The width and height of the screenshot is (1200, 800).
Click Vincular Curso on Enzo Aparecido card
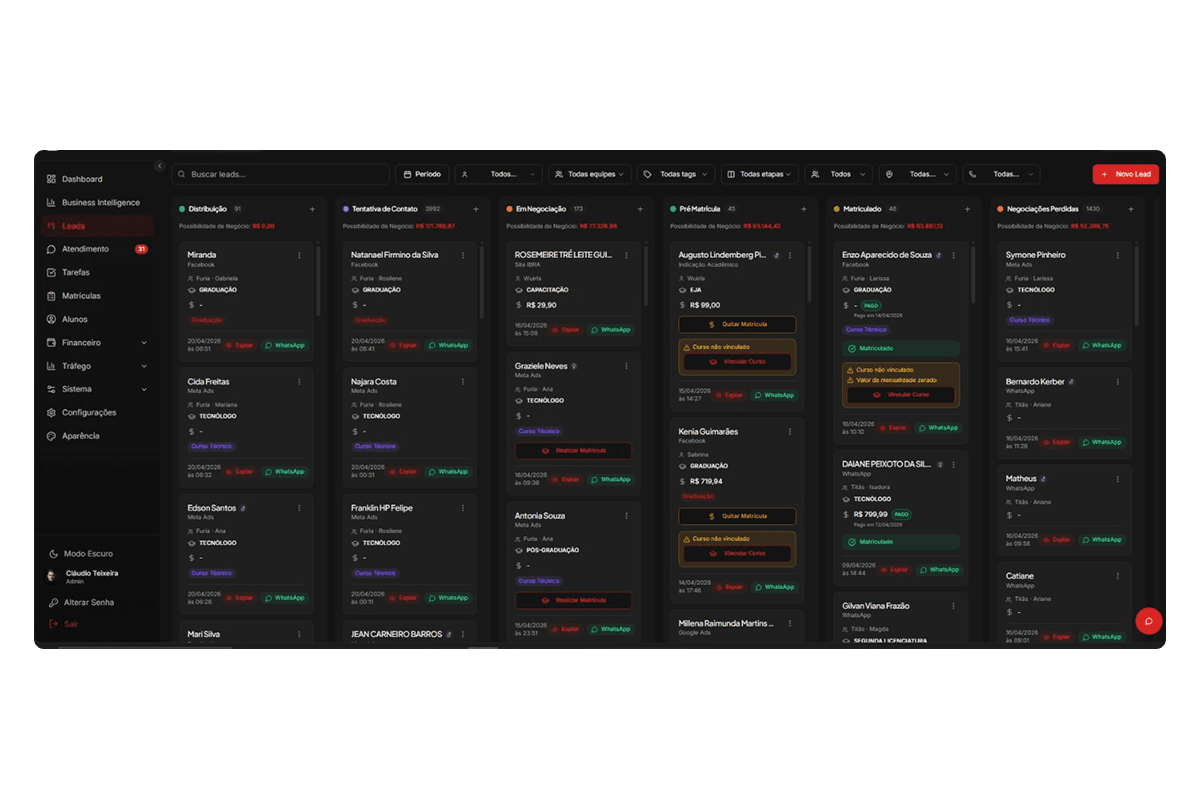click(901, 394)
